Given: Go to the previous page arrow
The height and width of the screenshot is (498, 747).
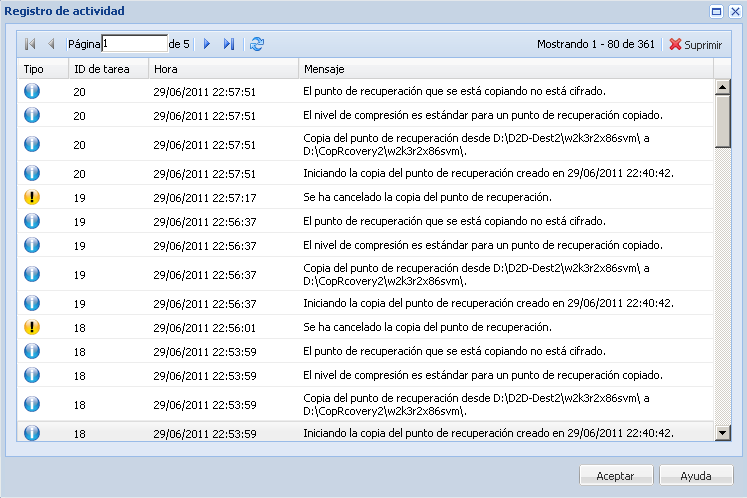Looking at the screenshot, I should click(51, 44).
